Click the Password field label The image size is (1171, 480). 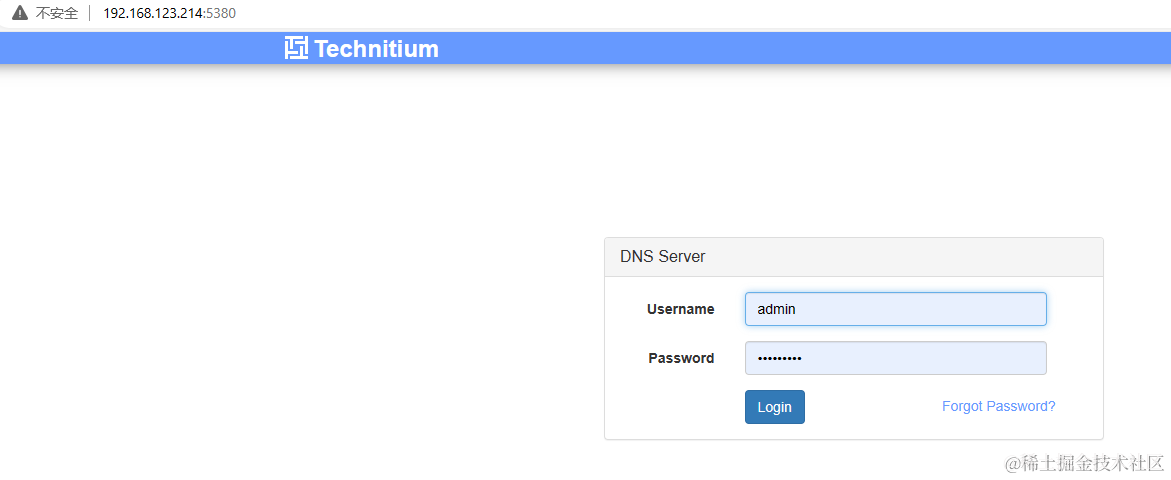point(681,358)
